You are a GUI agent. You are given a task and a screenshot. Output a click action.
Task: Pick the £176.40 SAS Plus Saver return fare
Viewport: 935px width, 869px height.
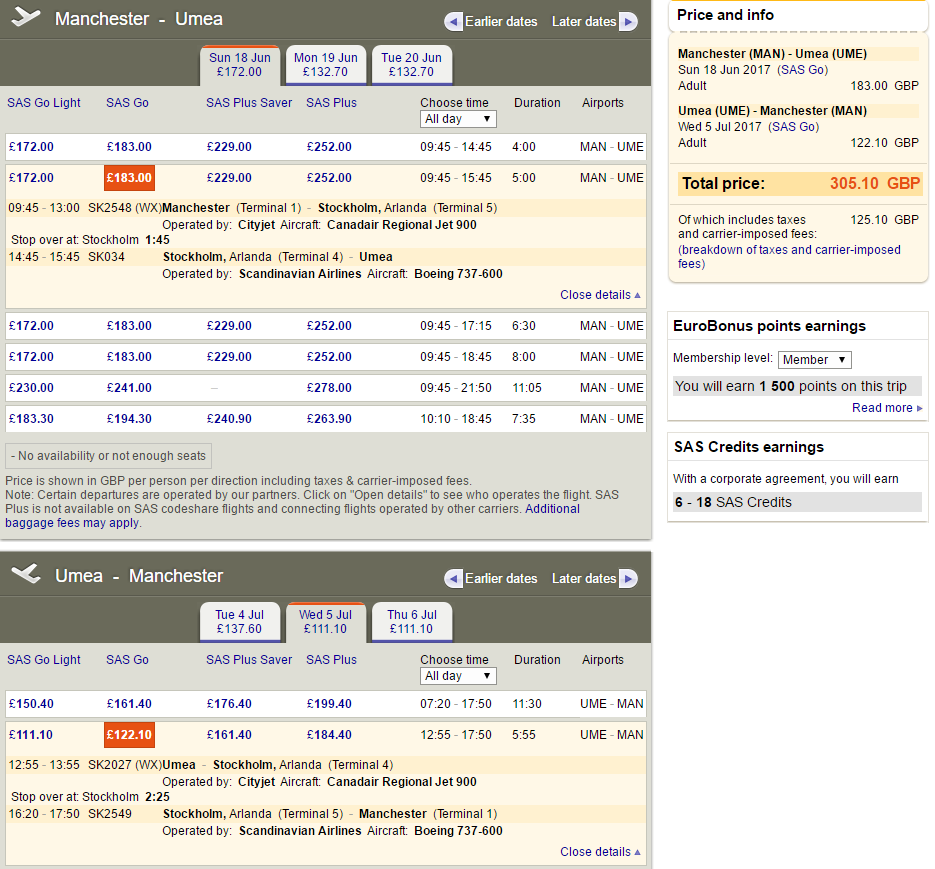click(x=229, y=704)
